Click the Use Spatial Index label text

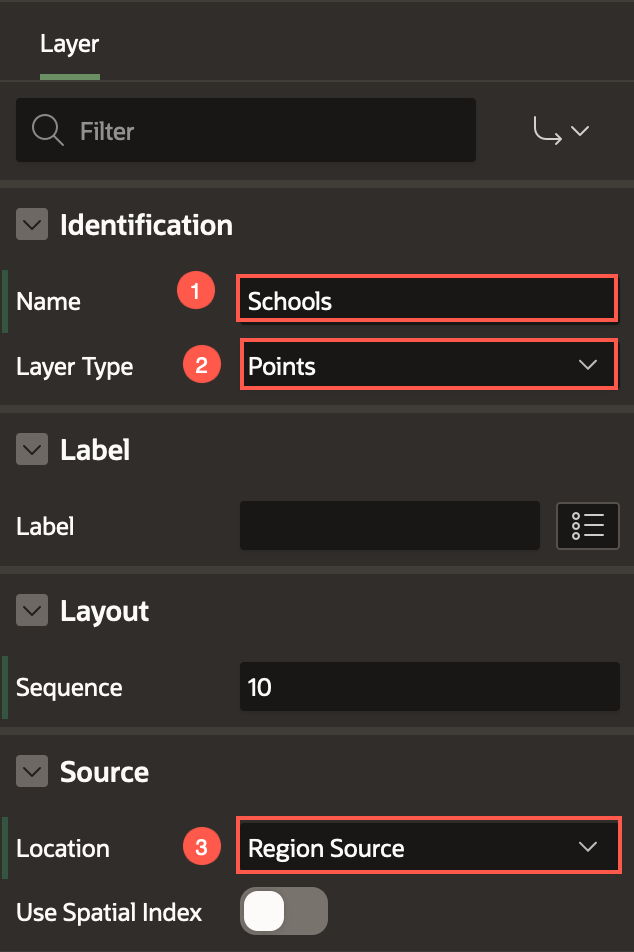click(109, 912)
